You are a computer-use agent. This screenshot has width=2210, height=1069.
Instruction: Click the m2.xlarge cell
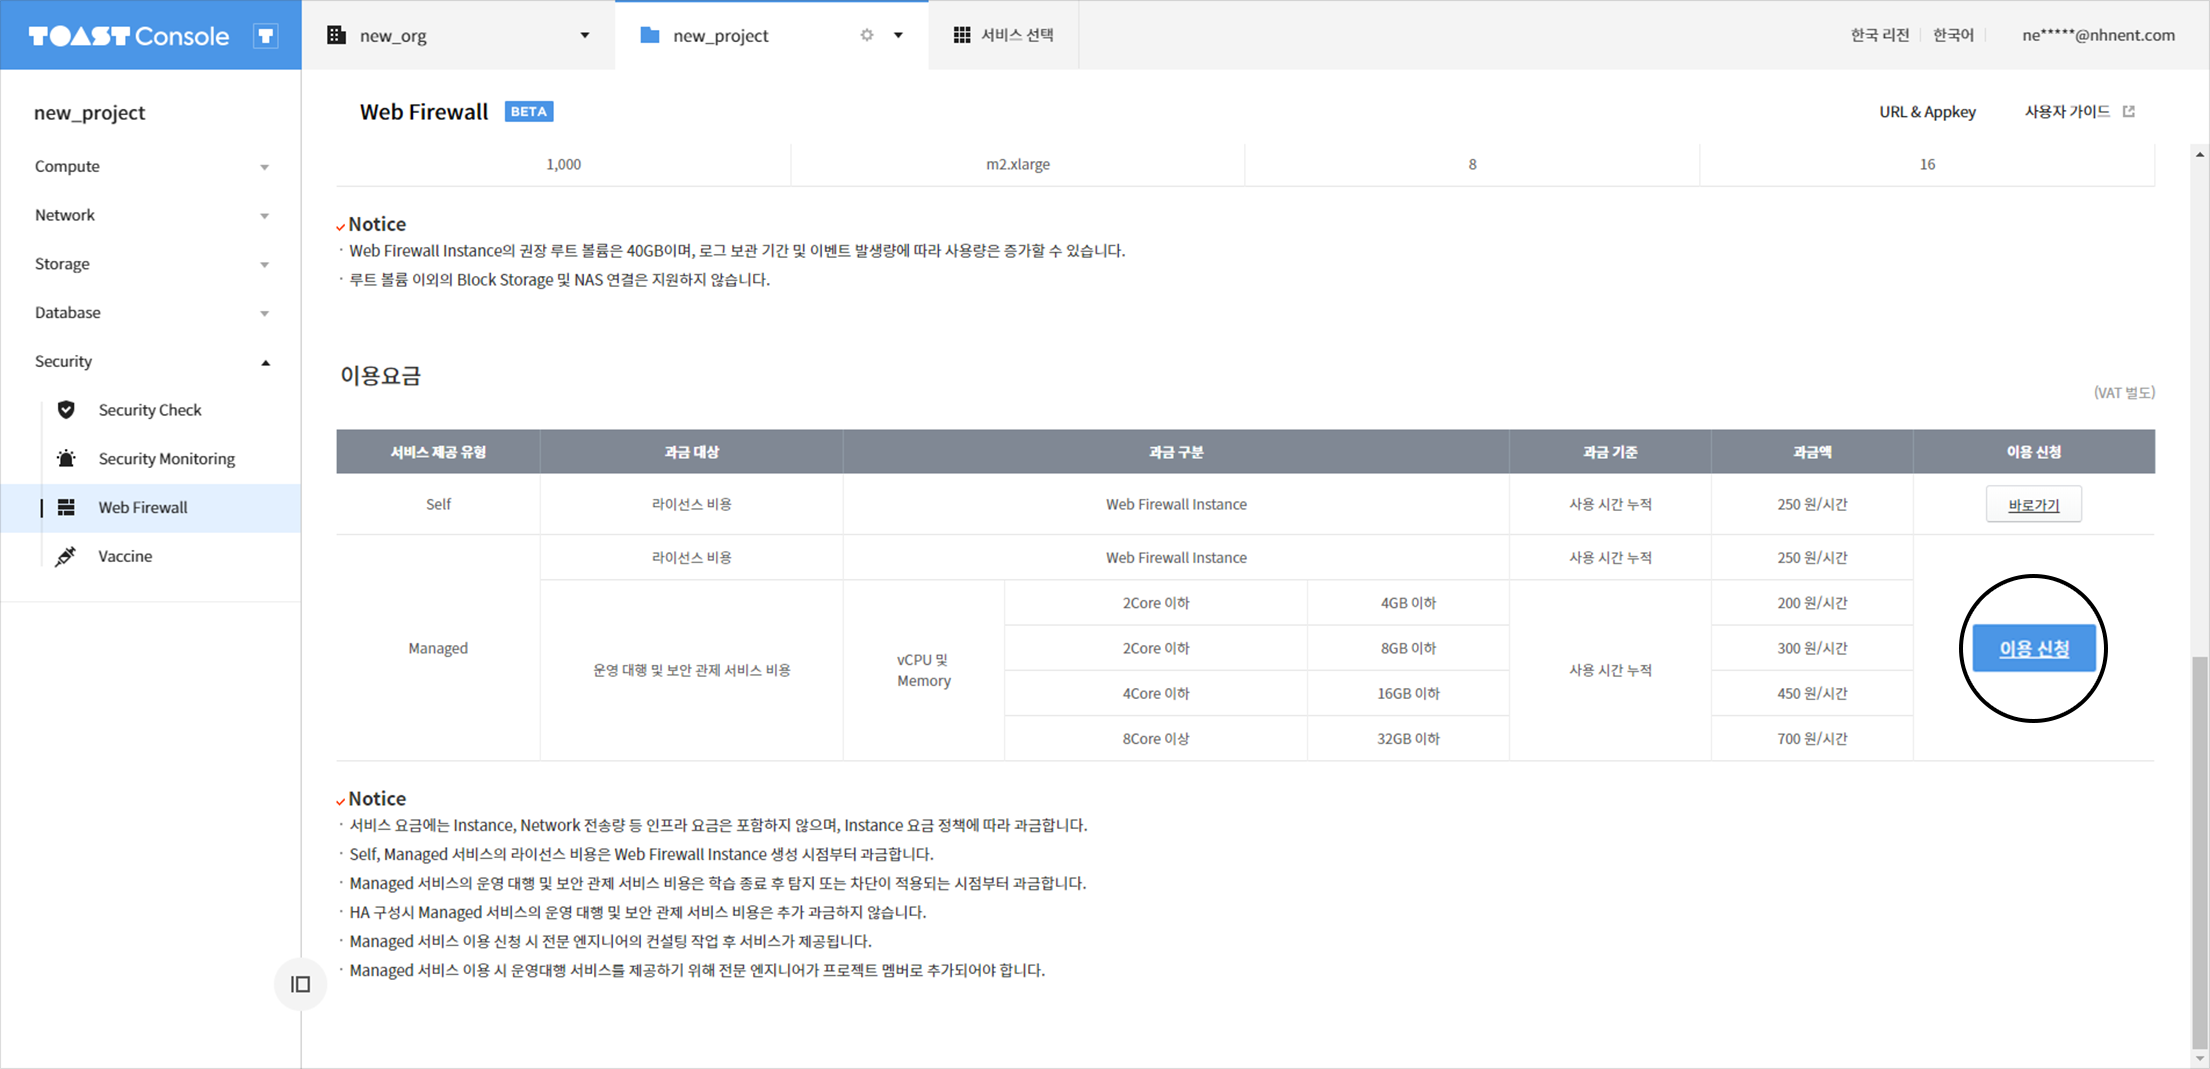(1018, 164)
